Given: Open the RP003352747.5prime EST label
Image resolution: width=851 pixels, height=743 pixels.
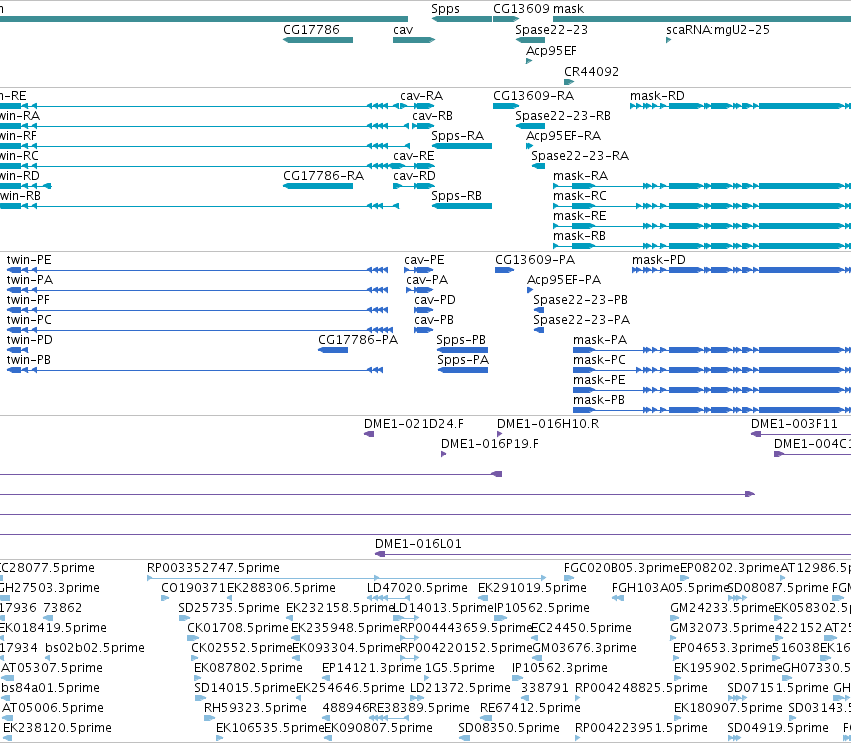Looking at the screenshot, I should 213,568.
